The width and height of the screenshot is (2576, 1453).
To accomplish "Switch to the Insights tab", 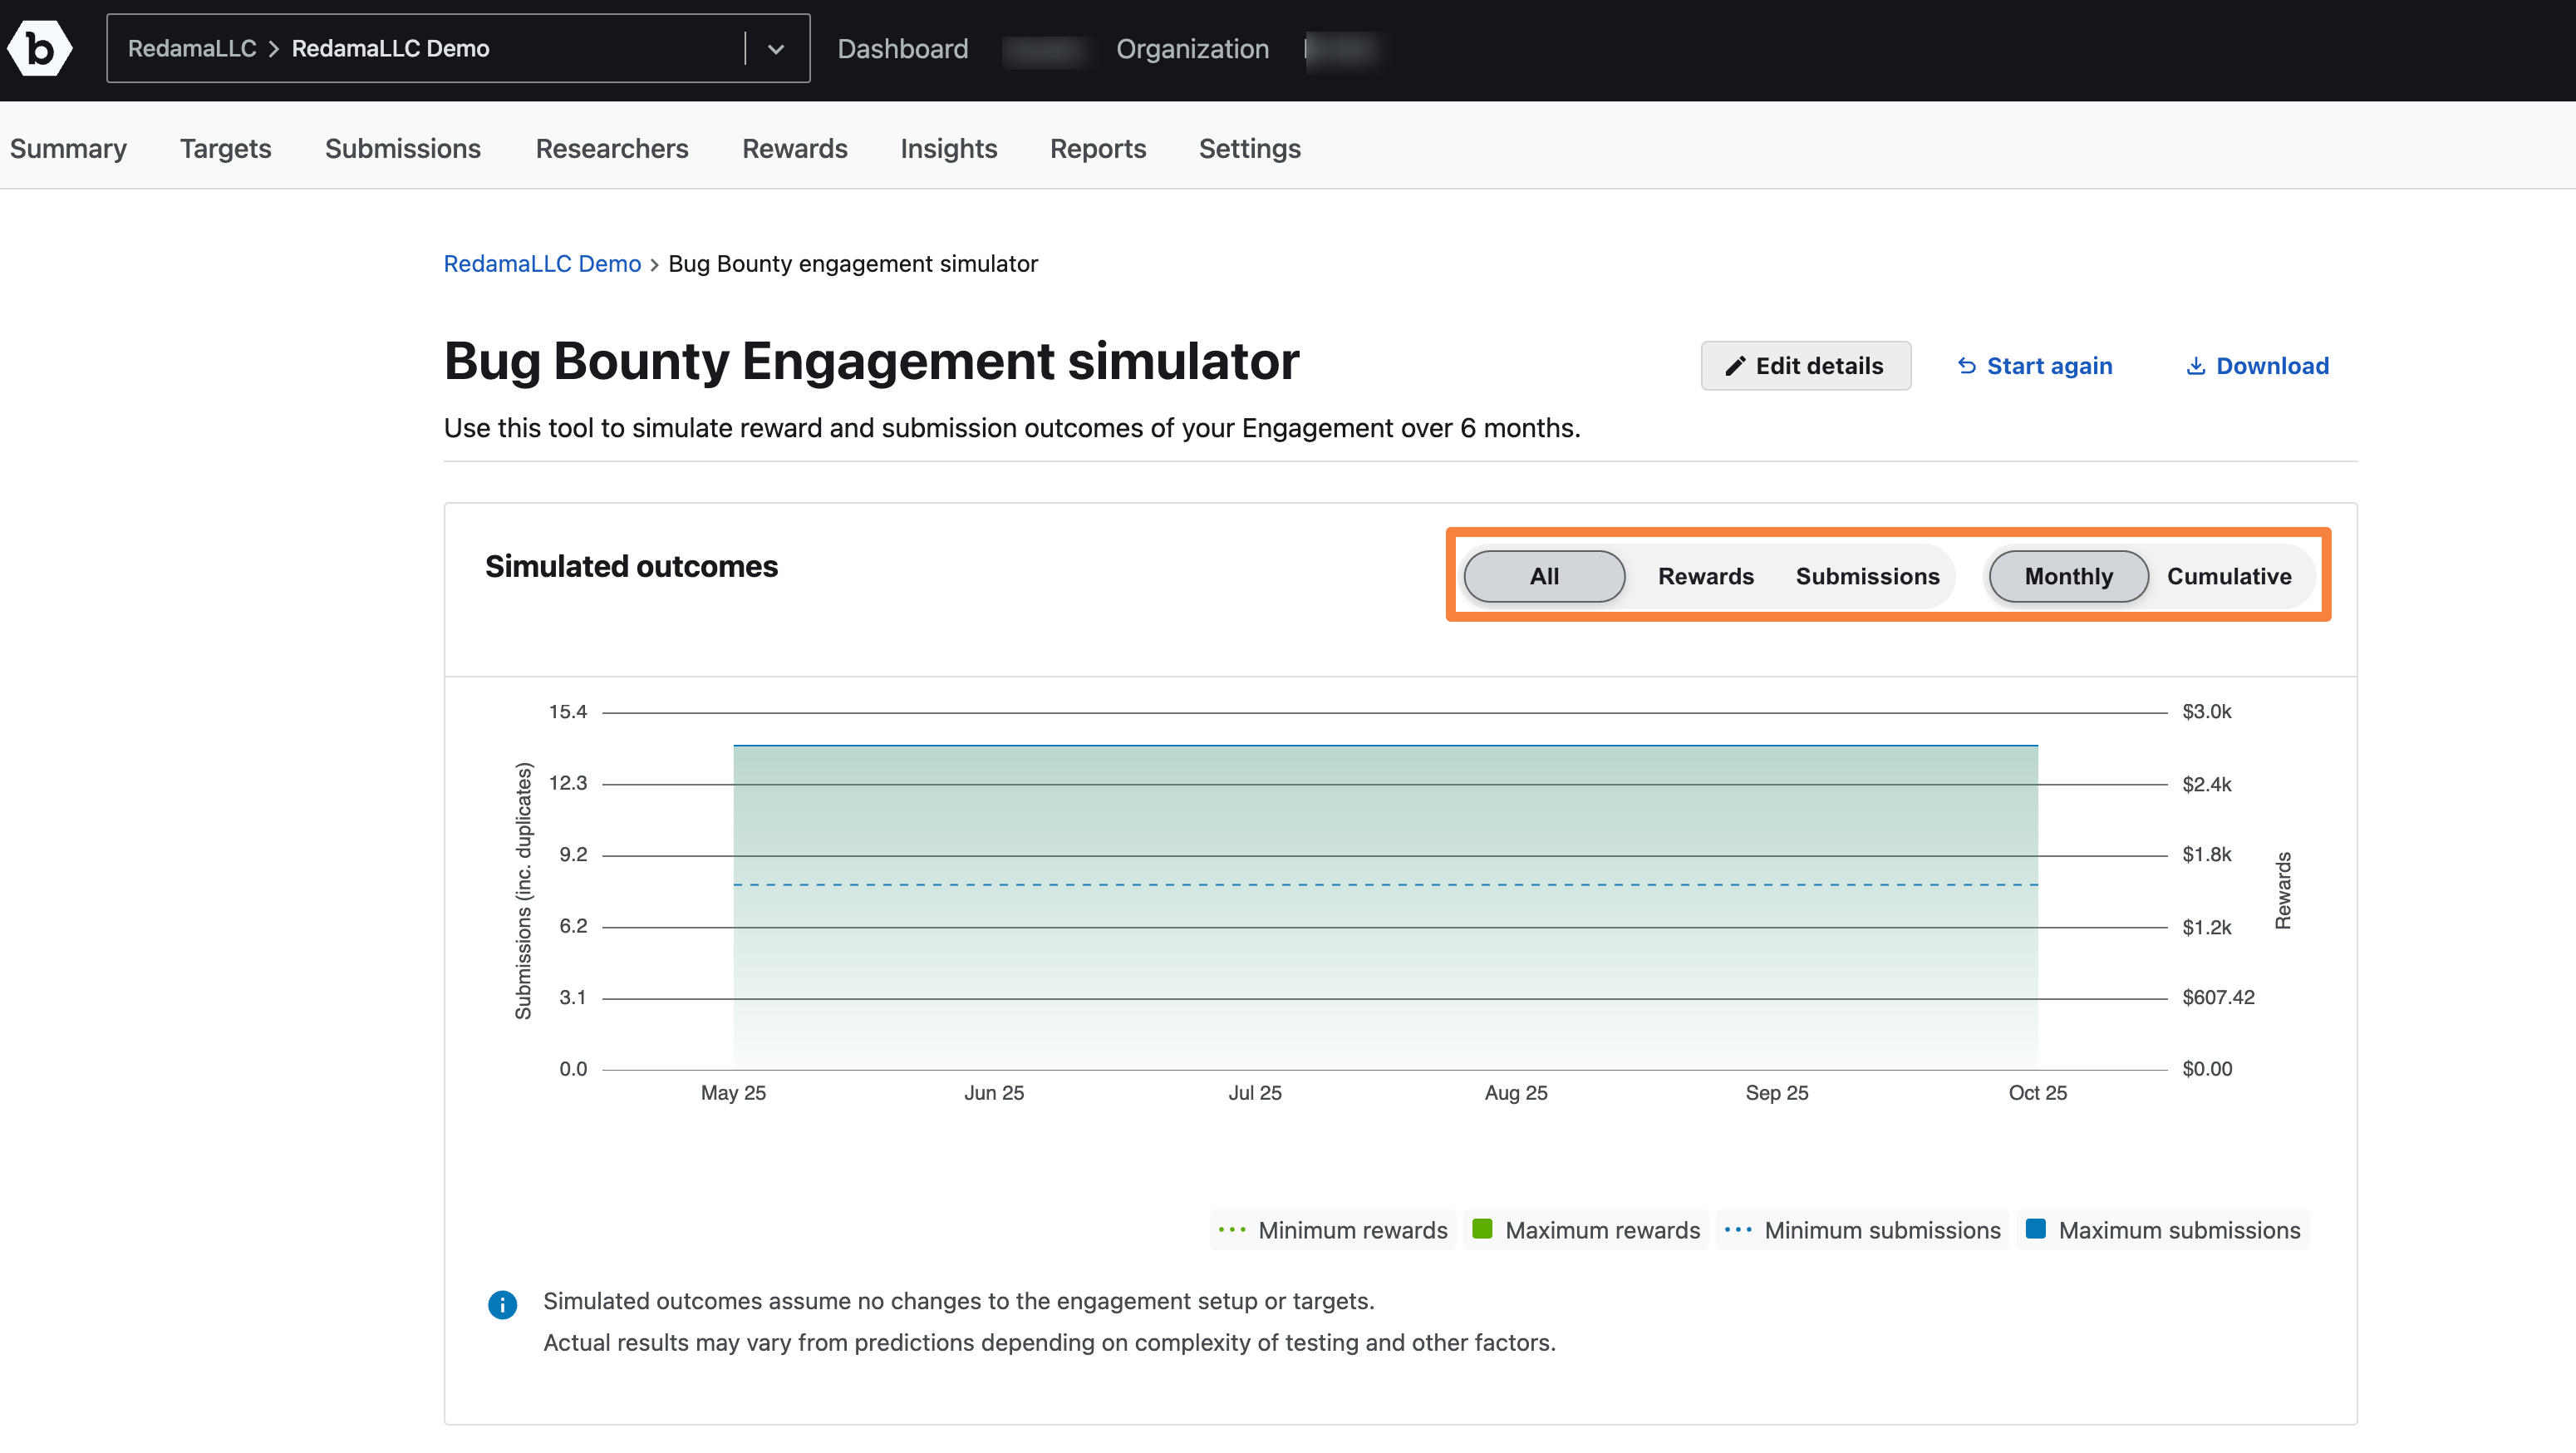I will click(948, 148).
